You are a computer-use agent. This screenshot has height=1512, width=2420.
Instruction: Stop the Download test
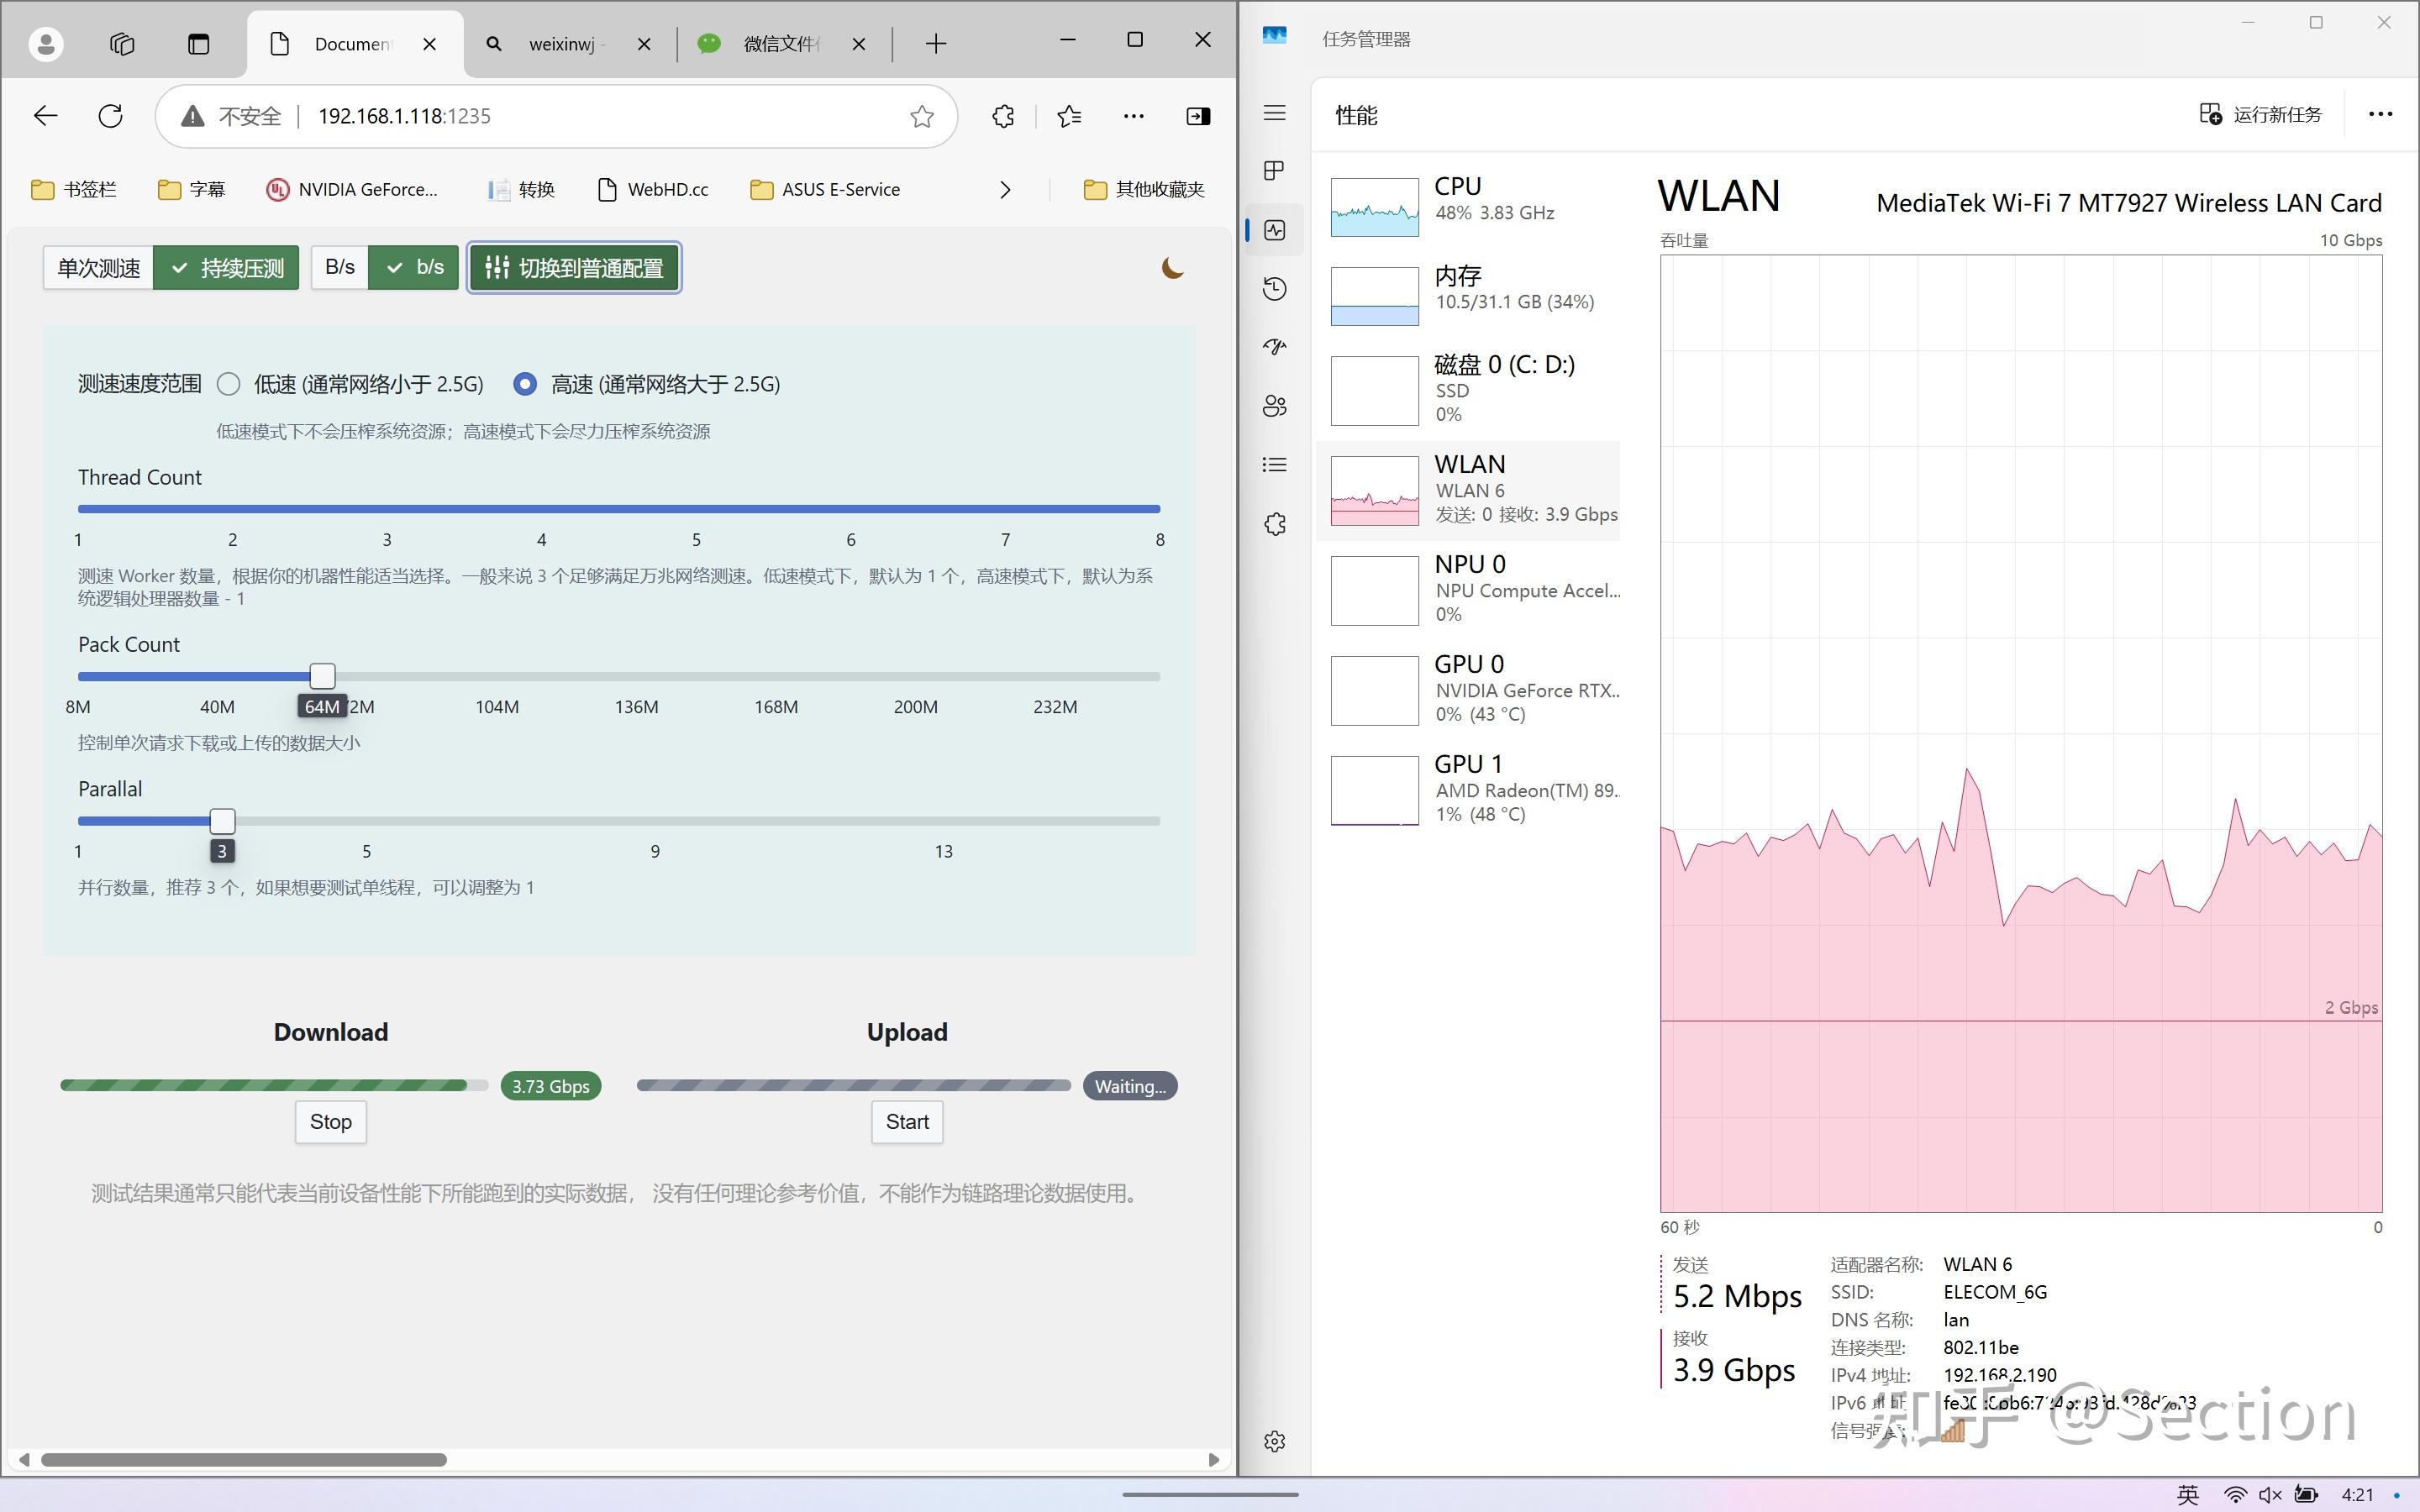click(x=330, y=1122)
